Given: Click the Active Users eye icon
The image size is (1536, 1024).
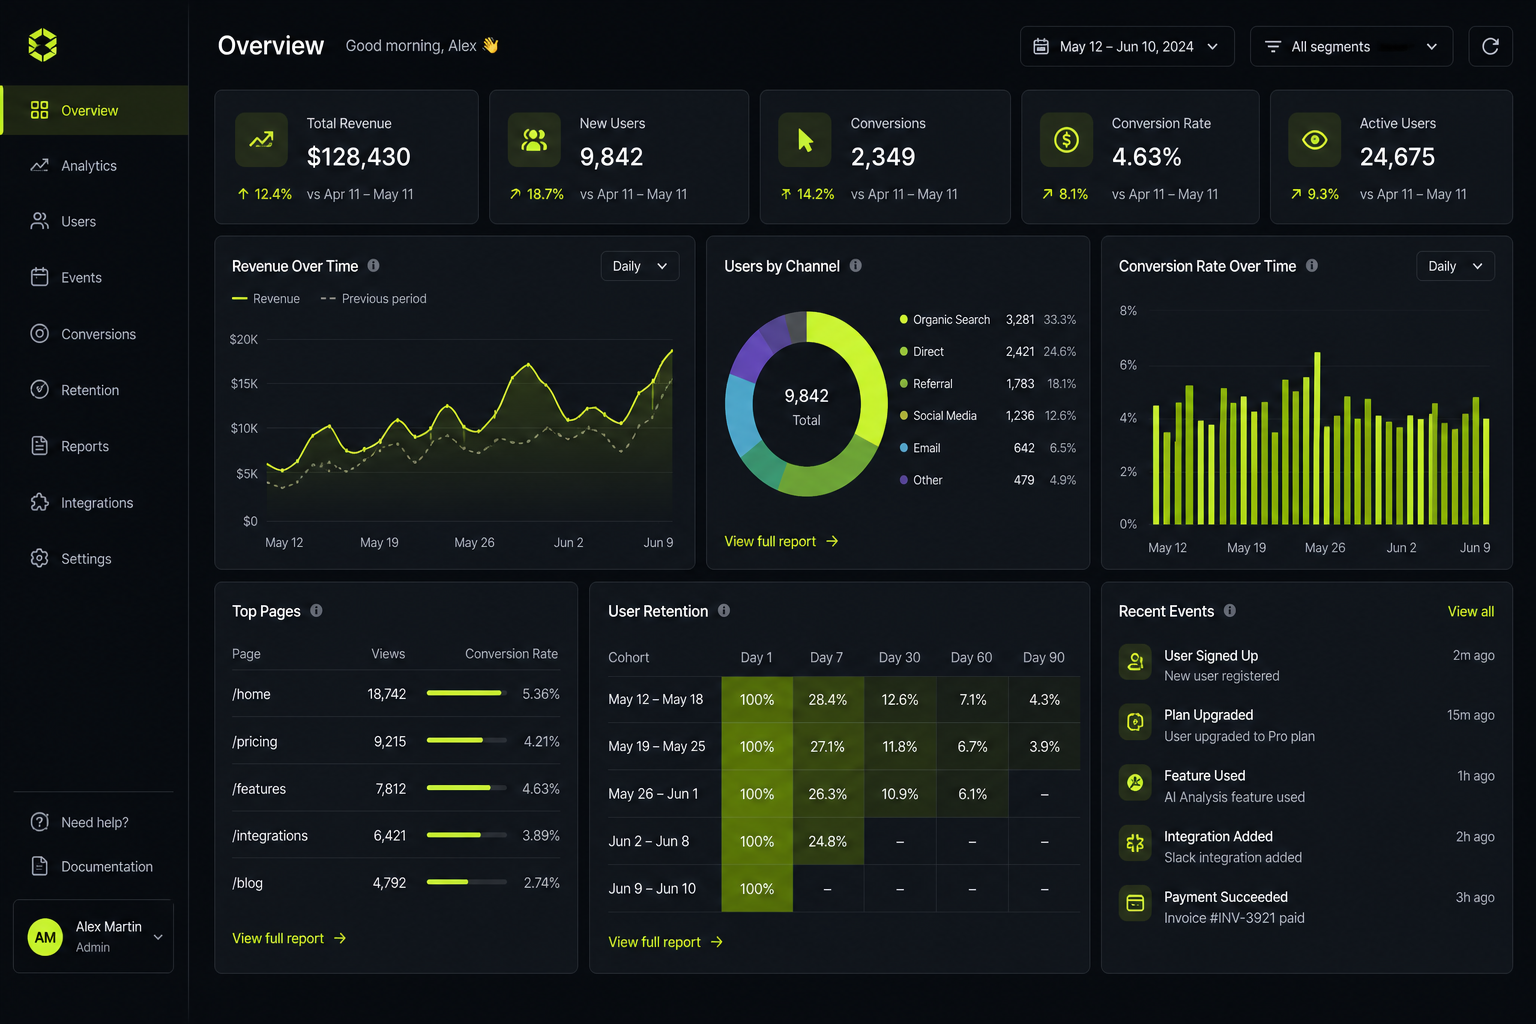Looking at the screenshot, I should [x=1314, y=140].
